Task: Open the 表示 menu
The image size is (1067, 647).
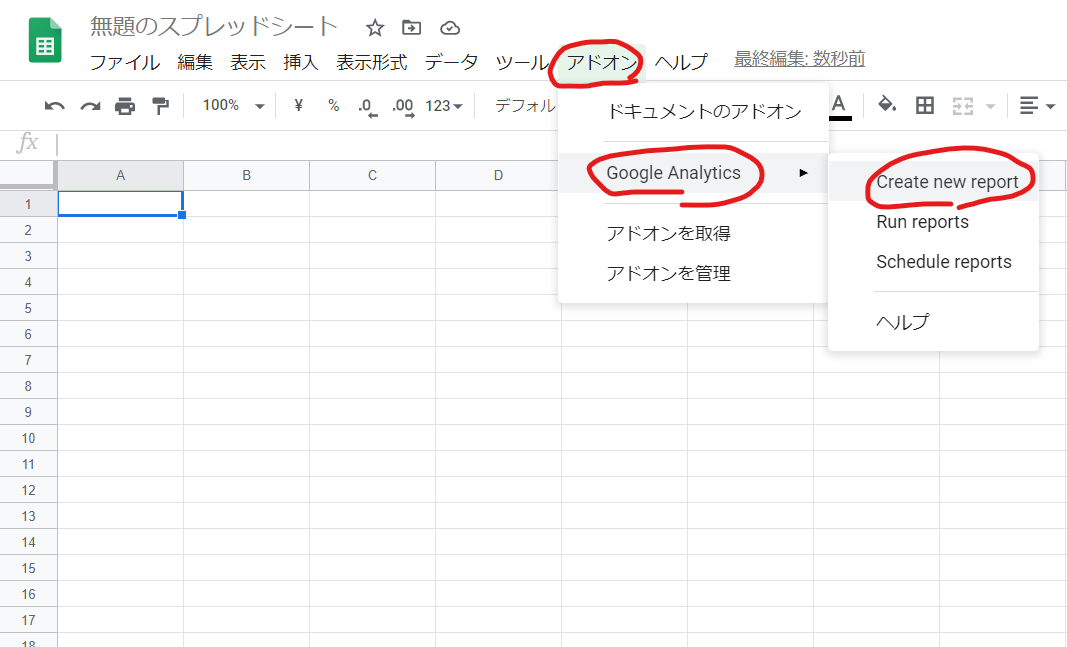Action: coord(248,62)
